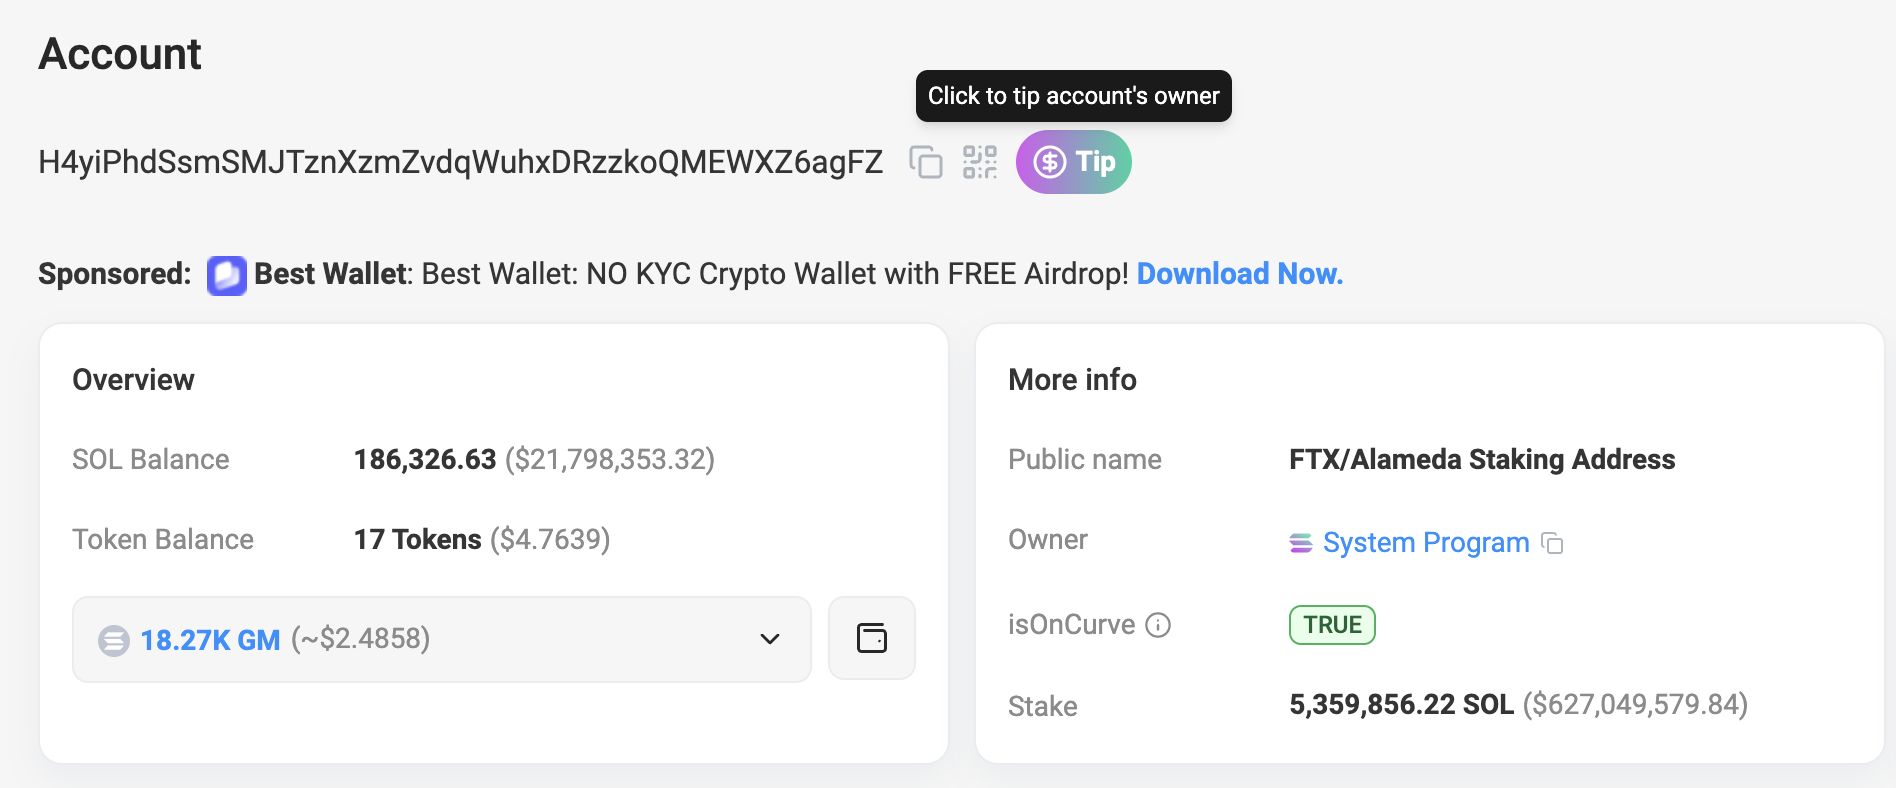Click the FTX/Alameda Staking Address name

click(1481, 460)
